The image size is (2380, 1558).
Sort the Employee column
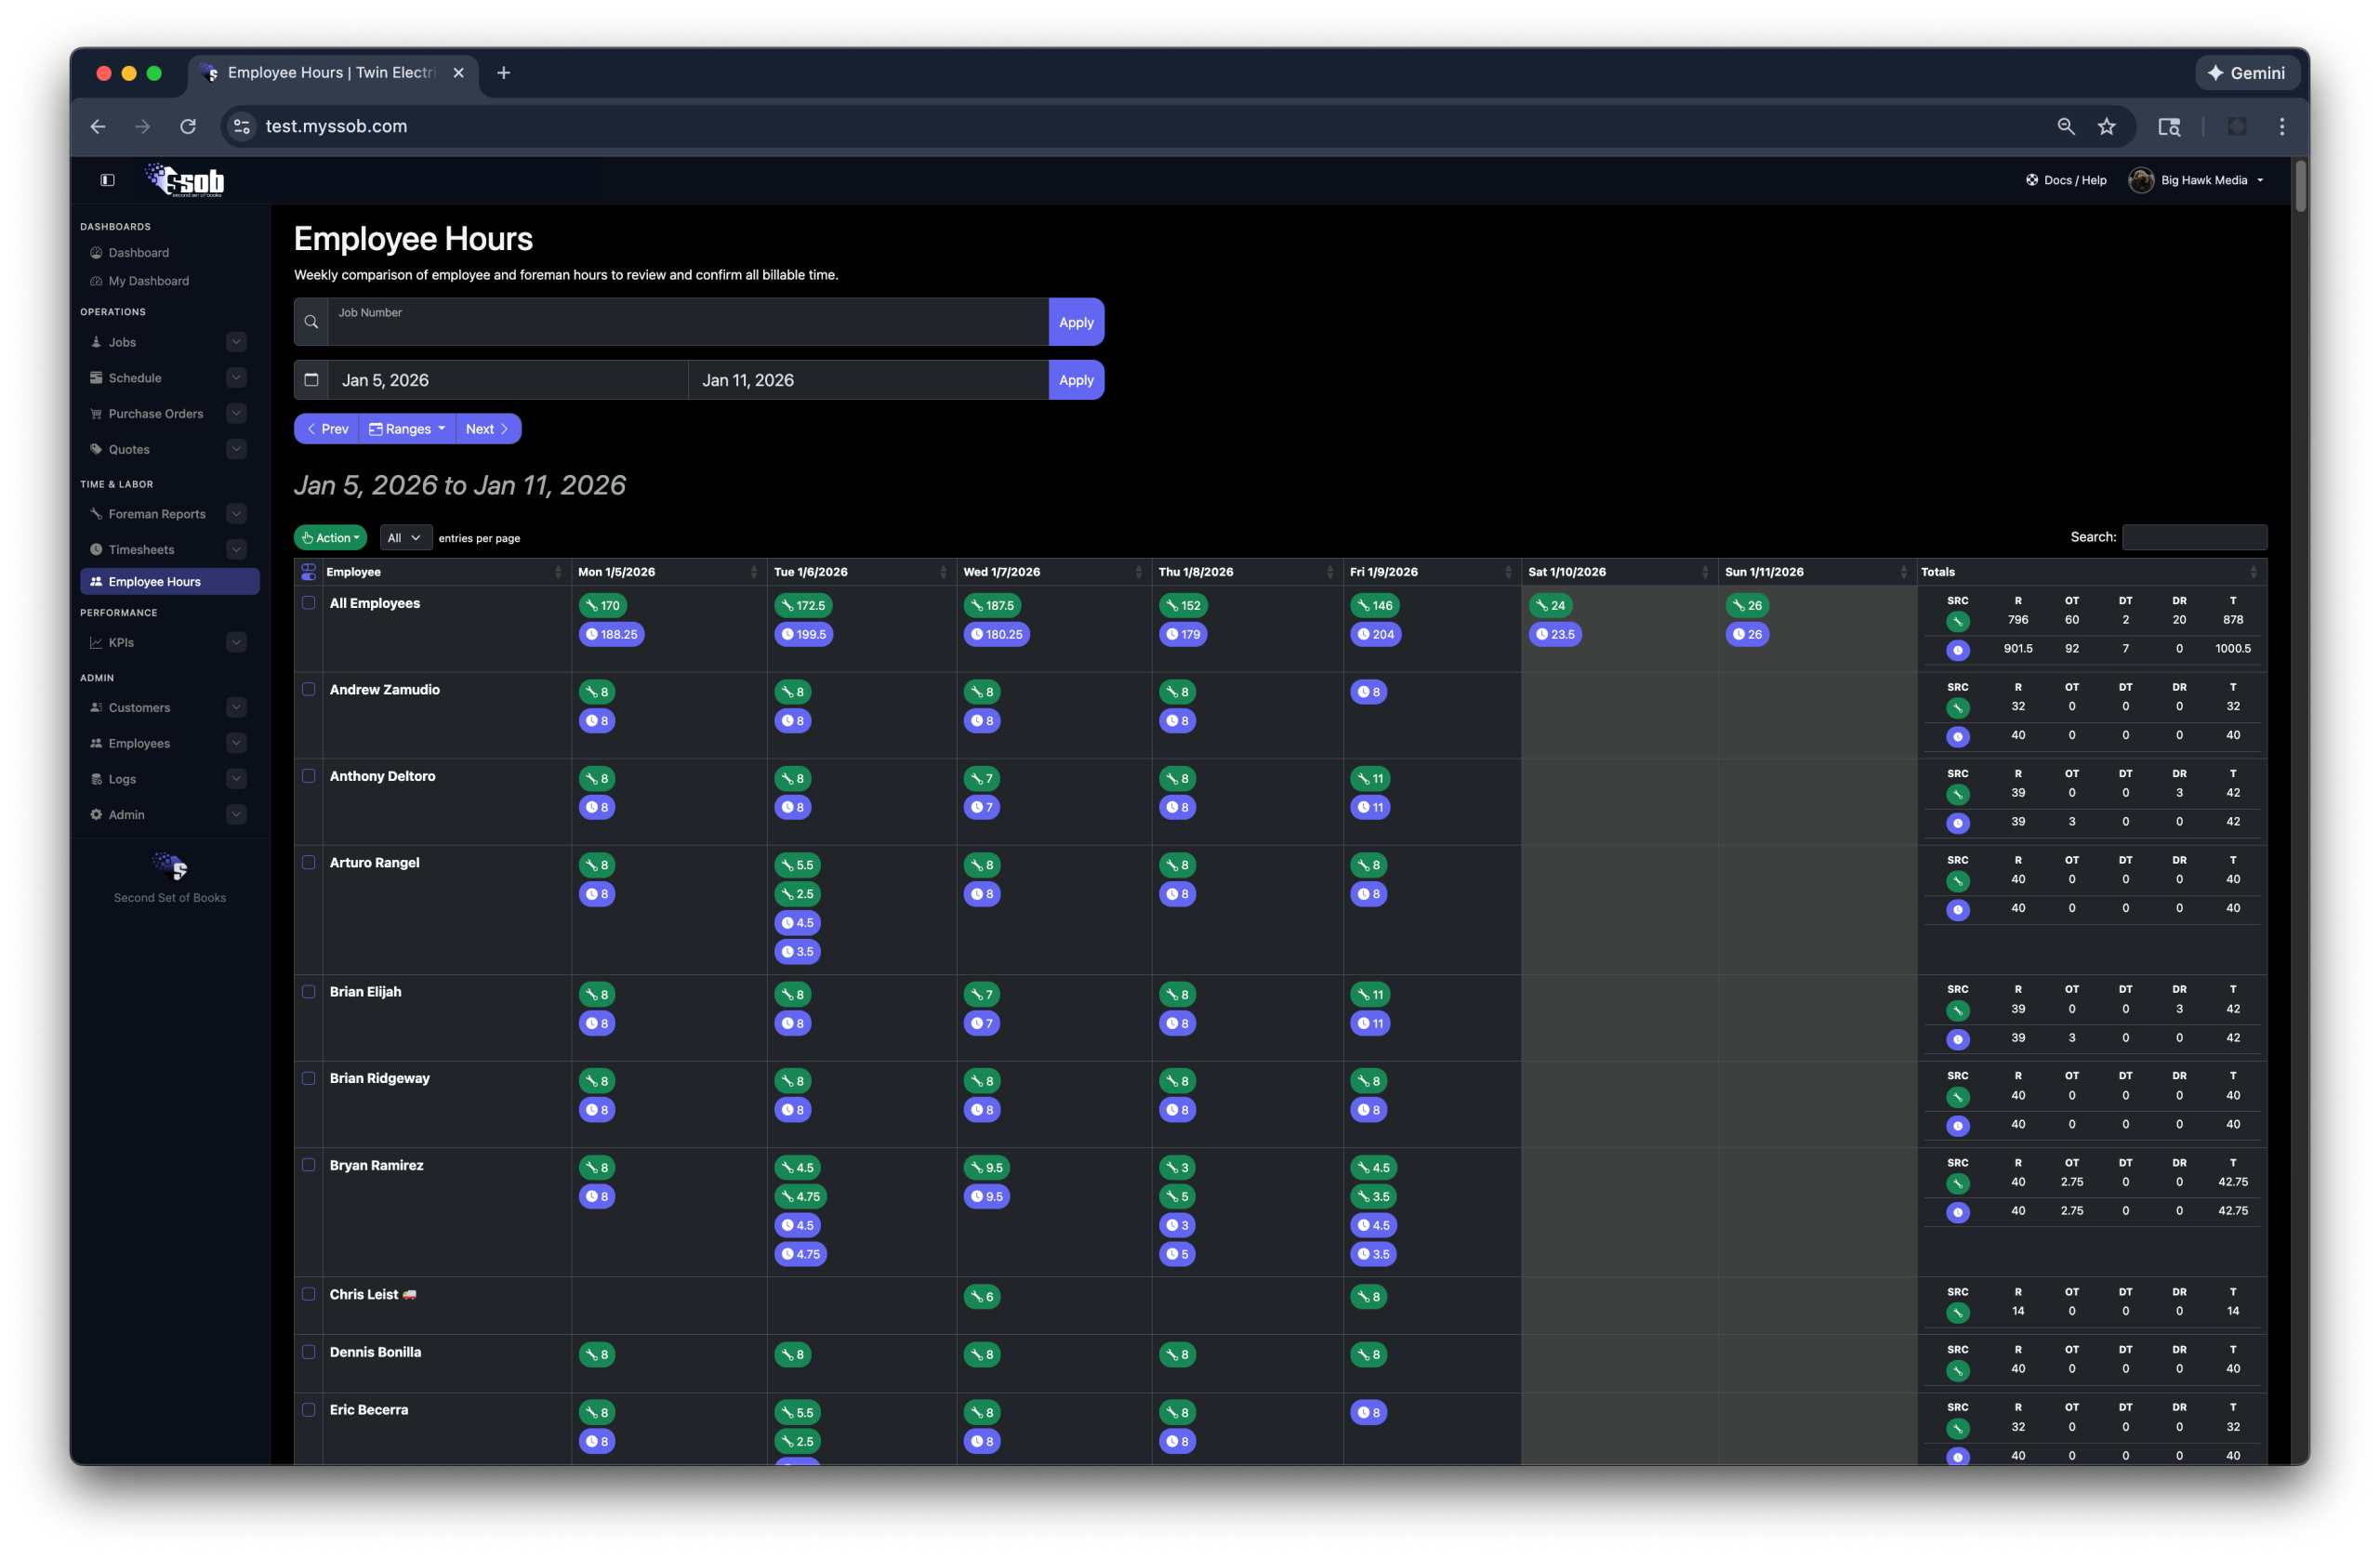click(558, 572)
